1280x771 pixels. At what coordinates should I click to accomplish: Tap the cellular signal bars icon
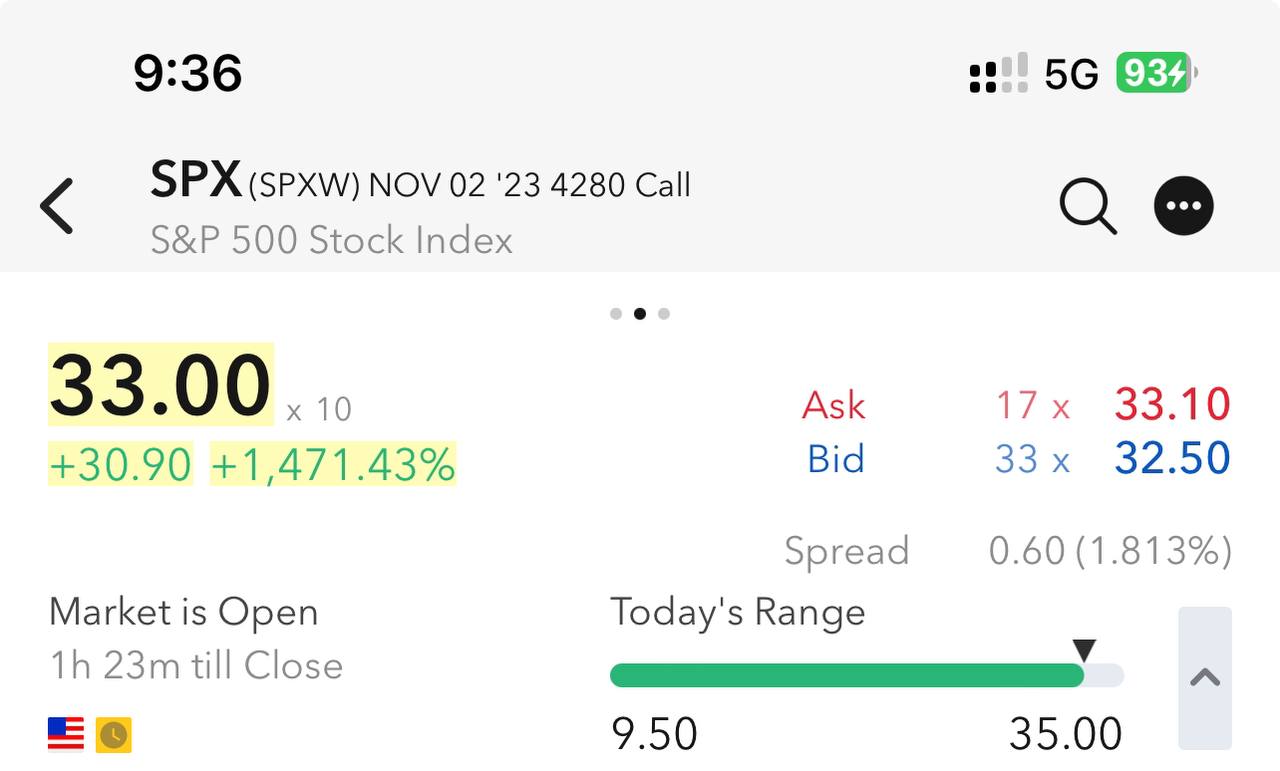point(998,74)
